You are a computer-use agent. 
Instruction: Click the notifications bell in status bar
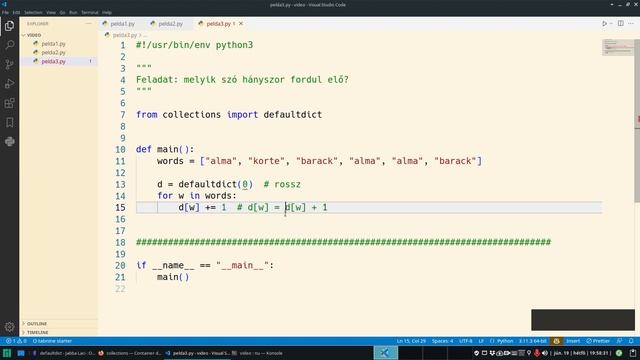pos(631,341)
